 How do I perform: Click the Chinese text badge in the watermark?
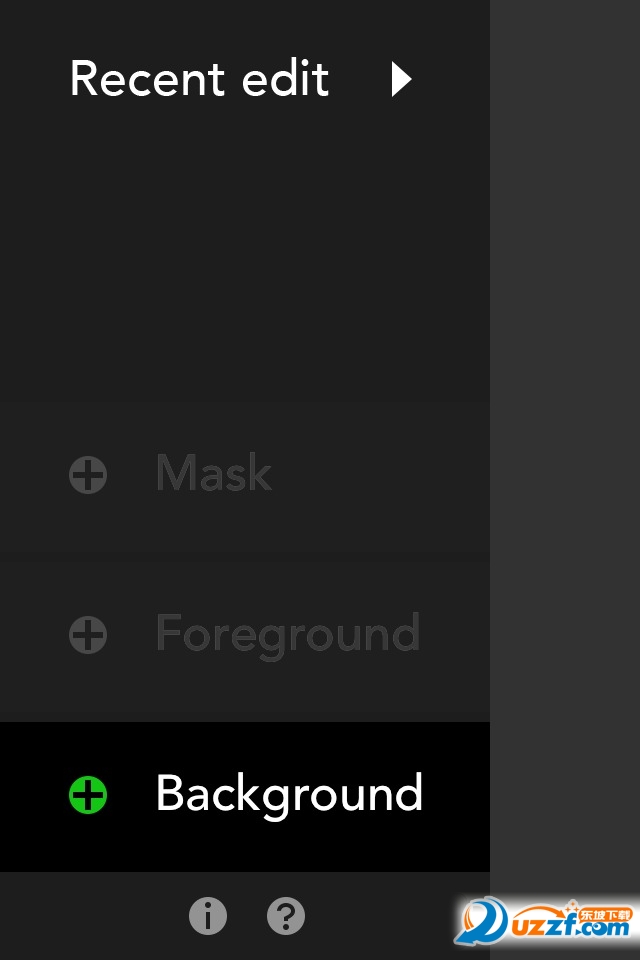coord(604,915)
